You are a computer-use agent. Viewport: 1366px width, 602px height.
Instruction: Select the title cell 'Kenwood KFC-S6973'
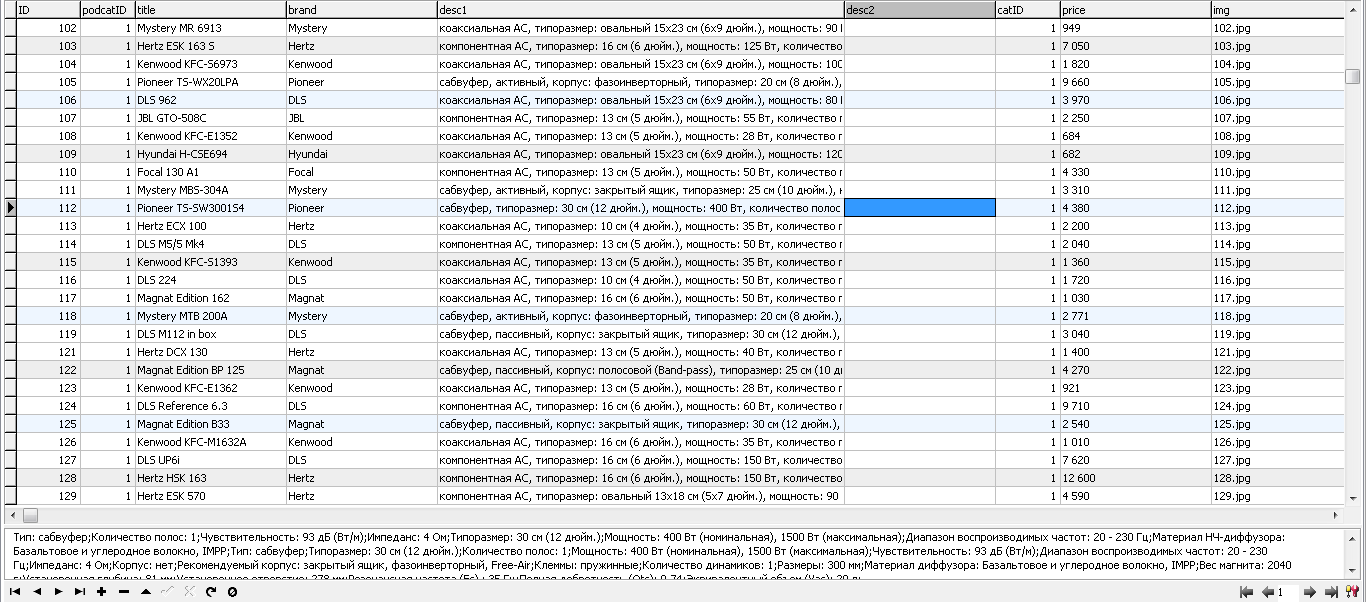tap(210, 63)
